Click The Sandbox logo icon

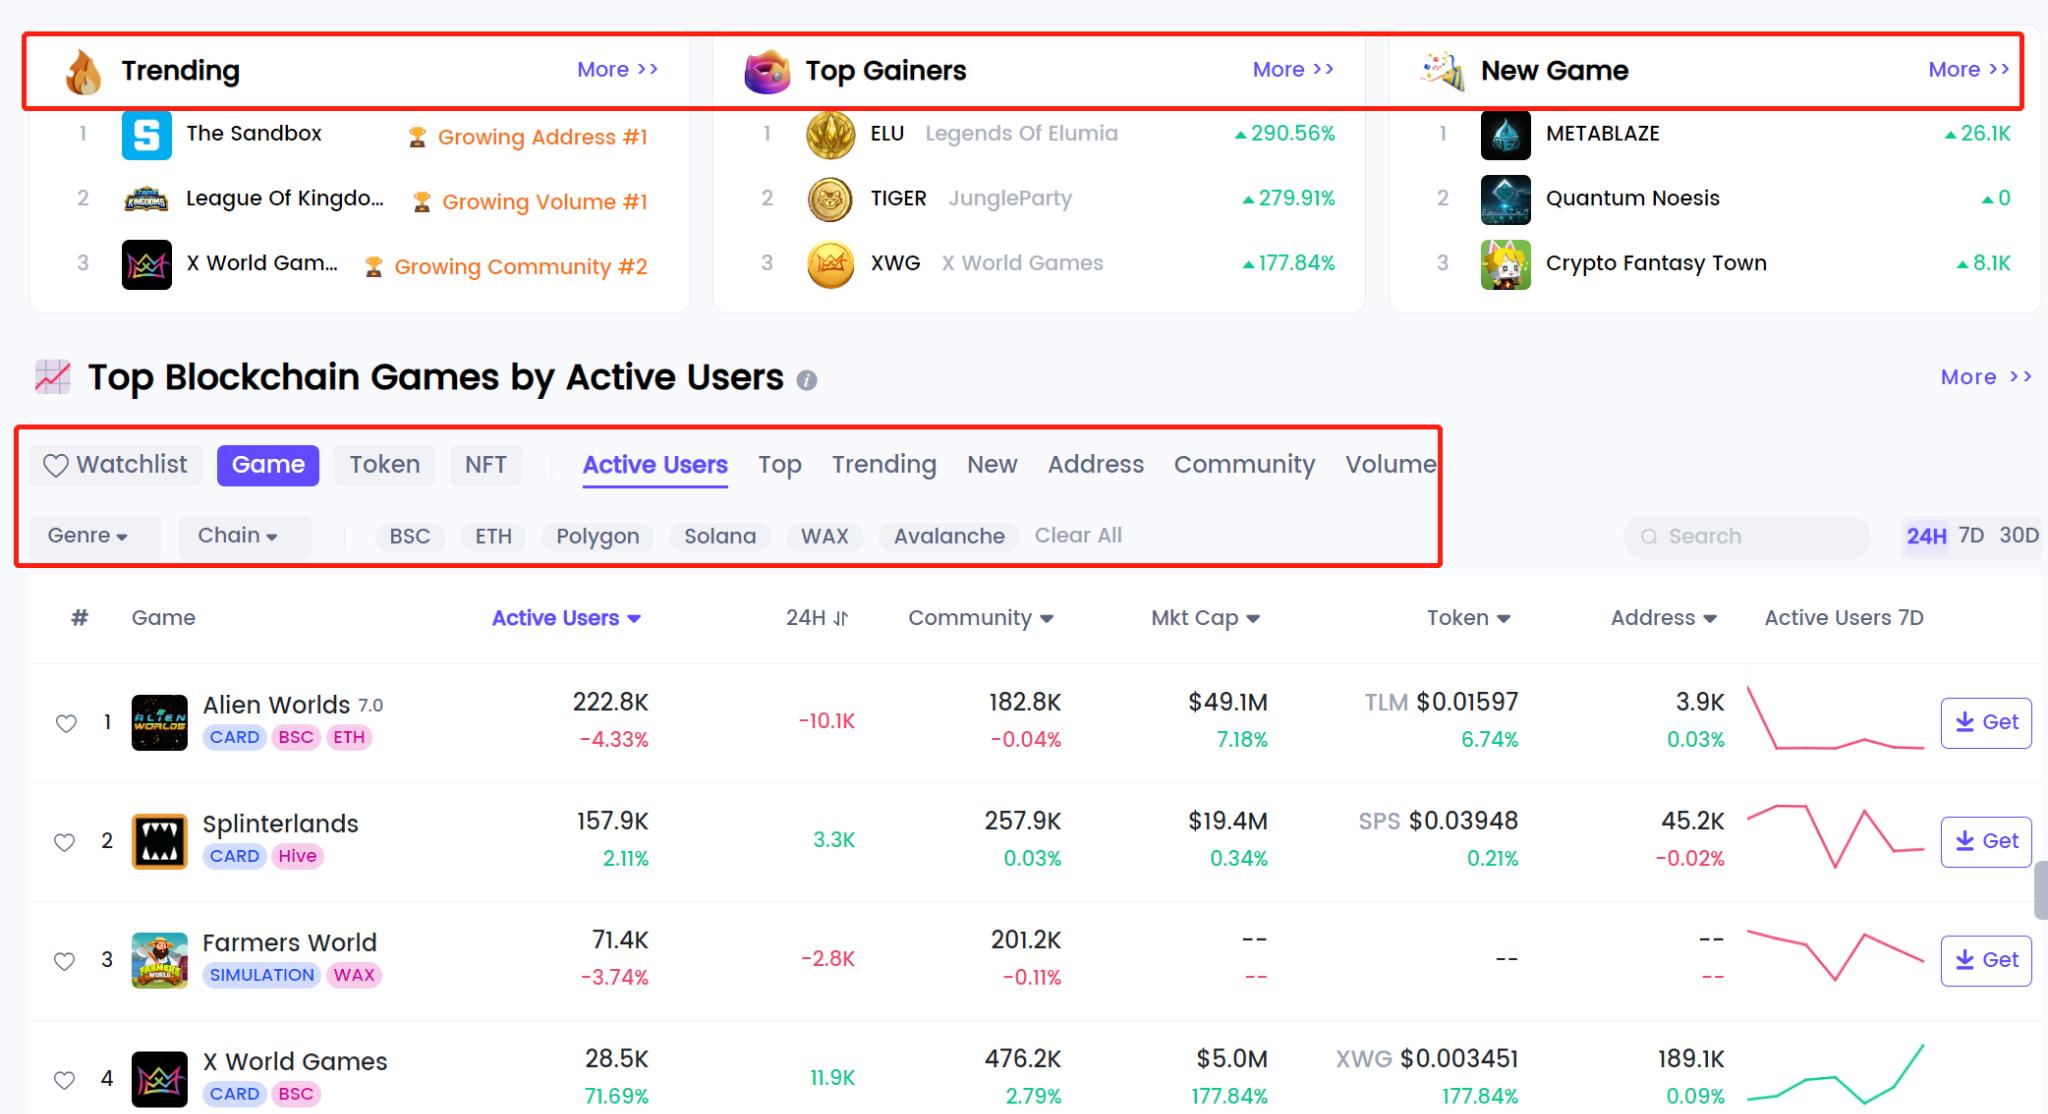click(146, 135)
